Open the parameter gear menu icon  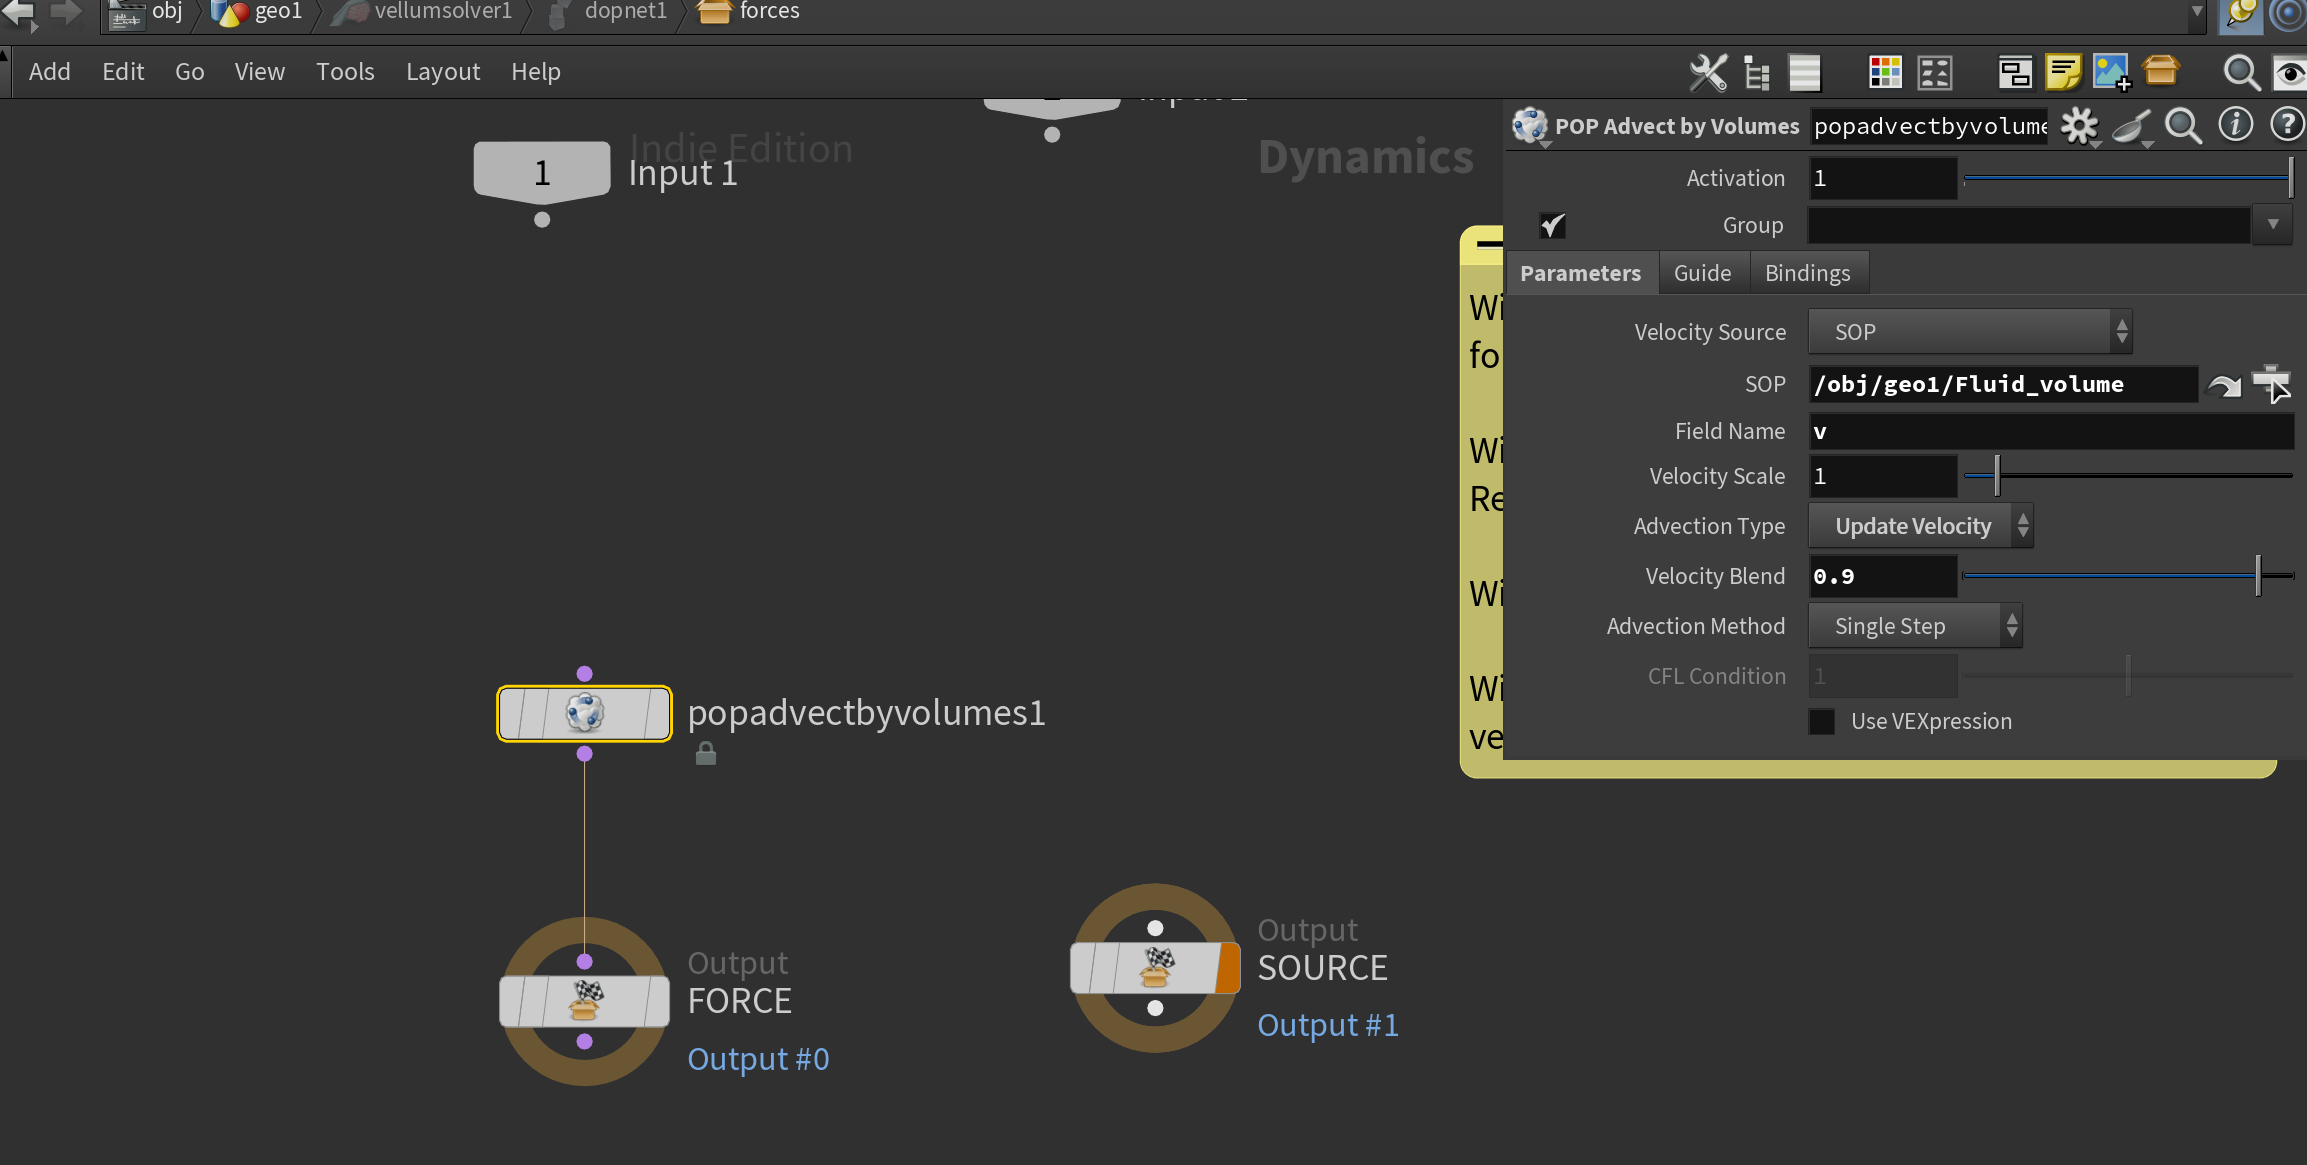point(2079,126)
